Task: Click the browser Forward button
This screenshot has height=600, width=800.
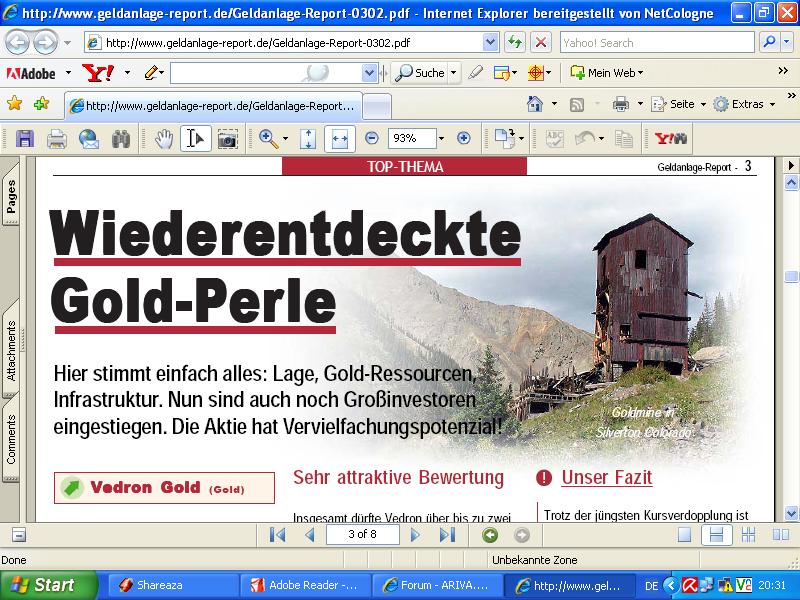Action: point(45,43)
